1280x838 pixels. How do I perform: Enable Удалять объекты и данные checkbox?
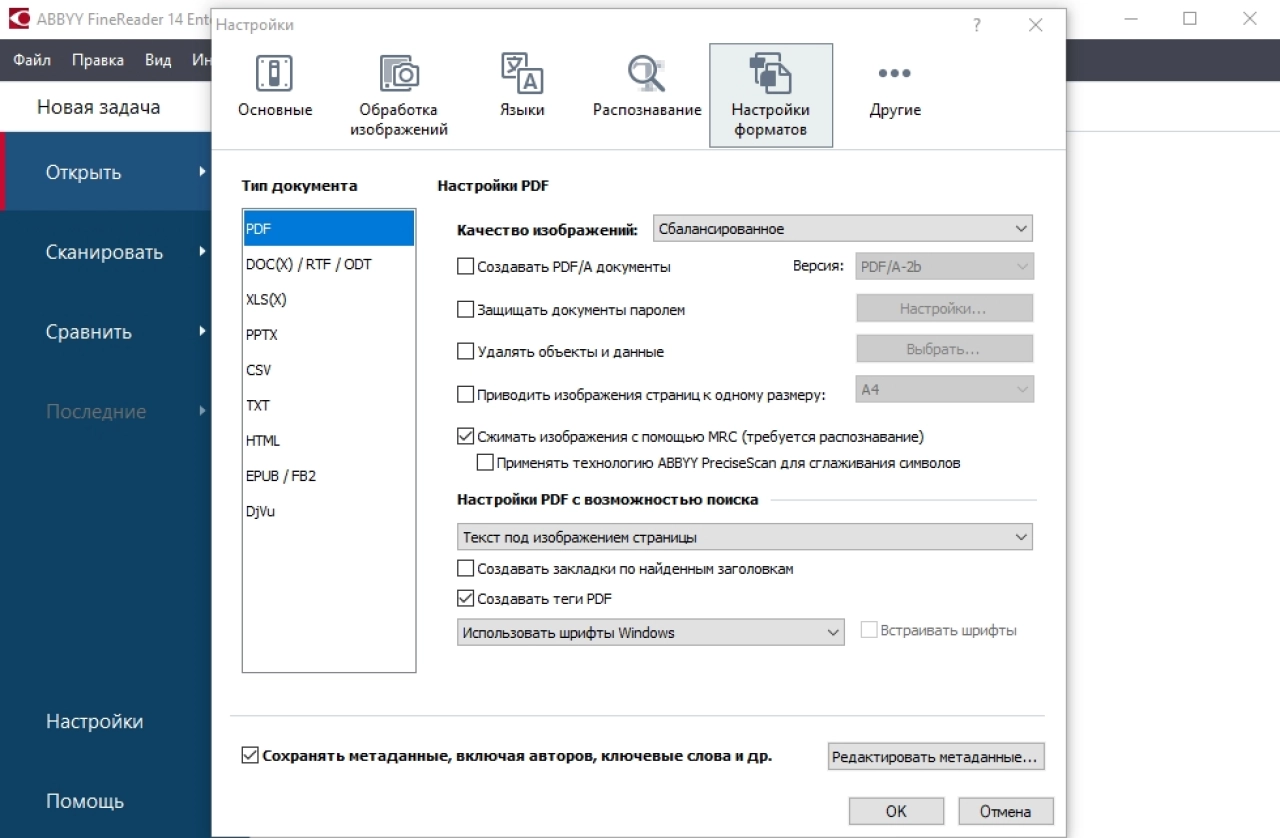point(465,352)
